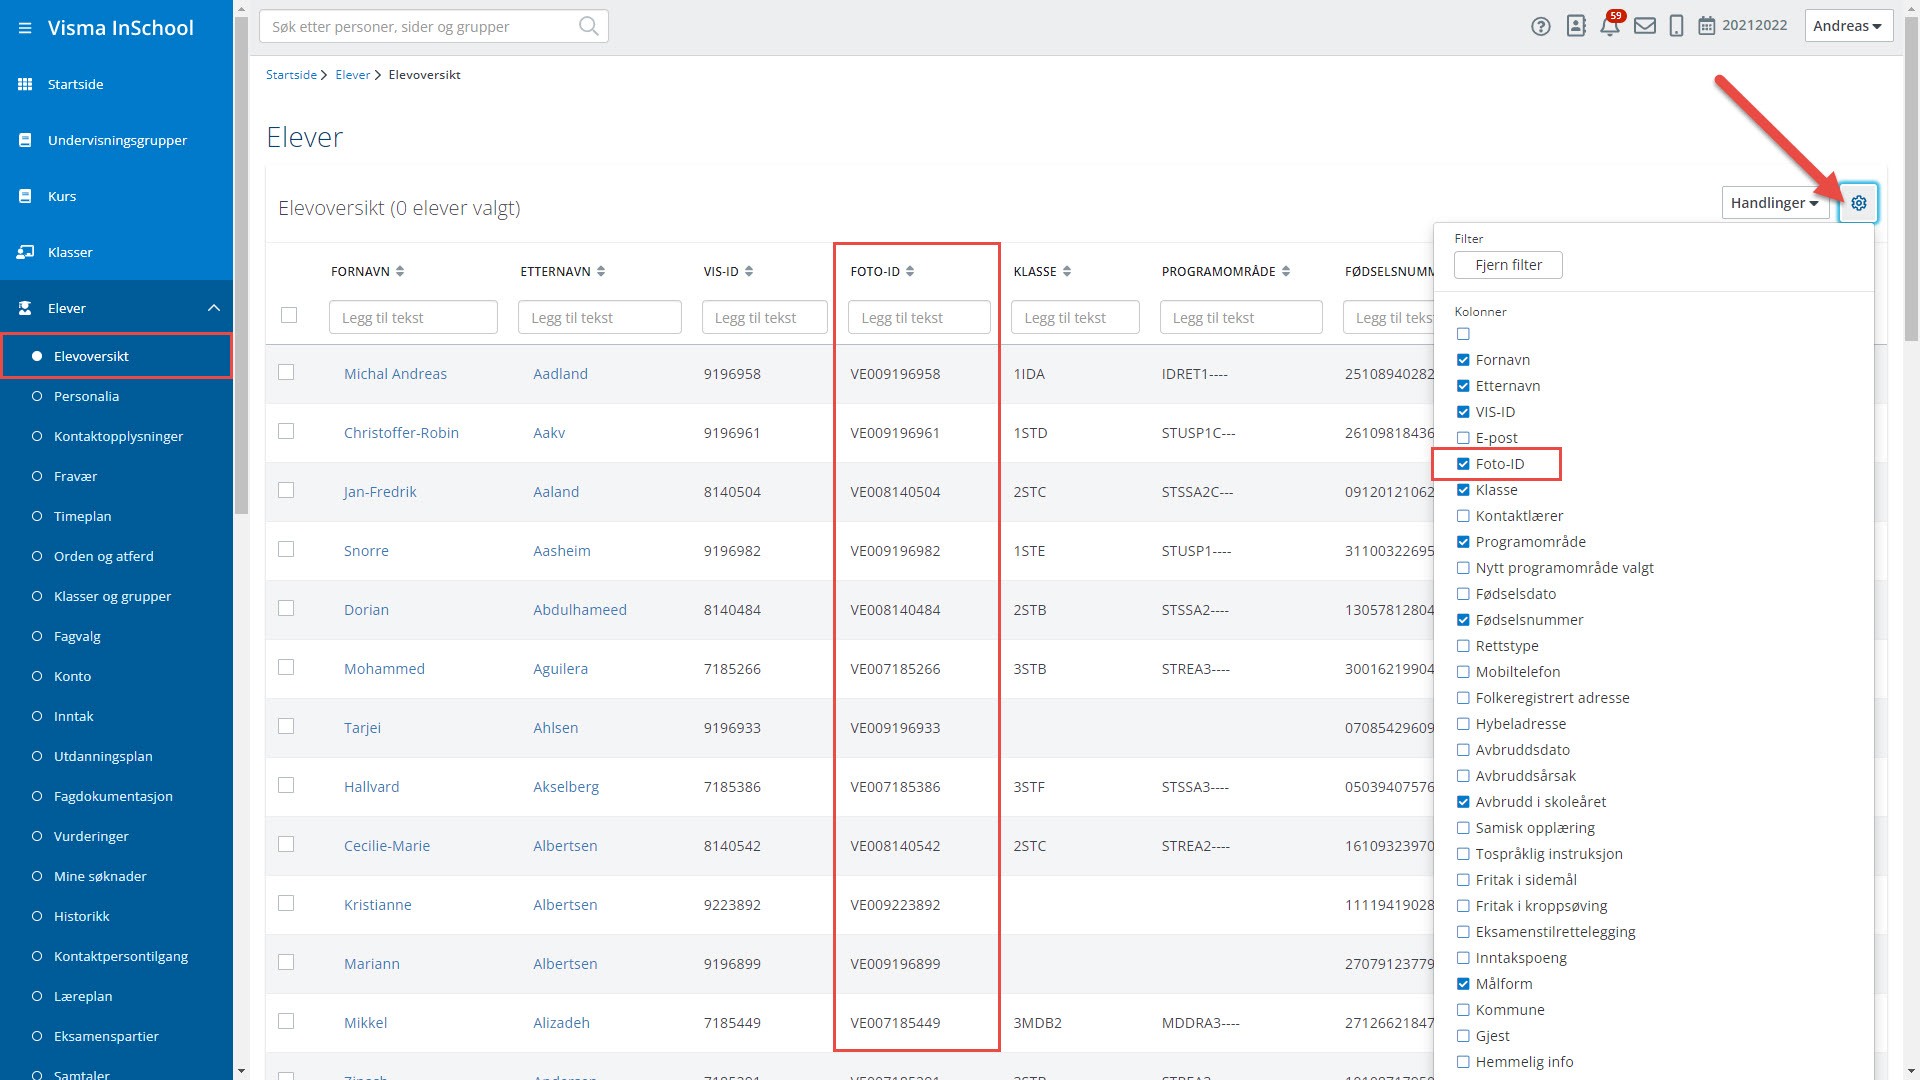Open the Andreas user menu
Viewport: 1920px width, 1080px height.
click(x=1848, y=26)
